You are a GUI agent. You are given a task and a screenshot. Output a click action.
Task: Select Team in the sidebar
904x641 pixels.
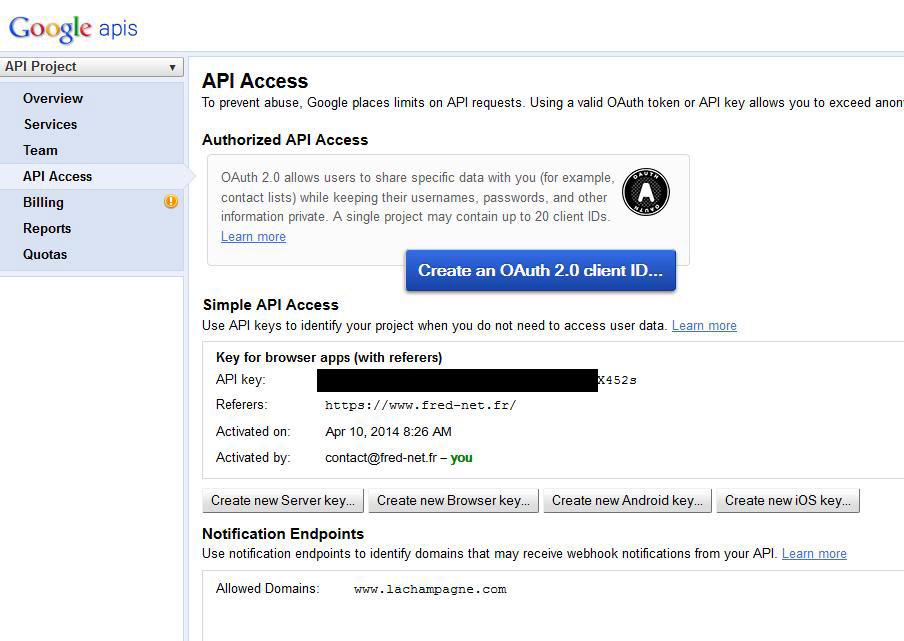(41, 150)
